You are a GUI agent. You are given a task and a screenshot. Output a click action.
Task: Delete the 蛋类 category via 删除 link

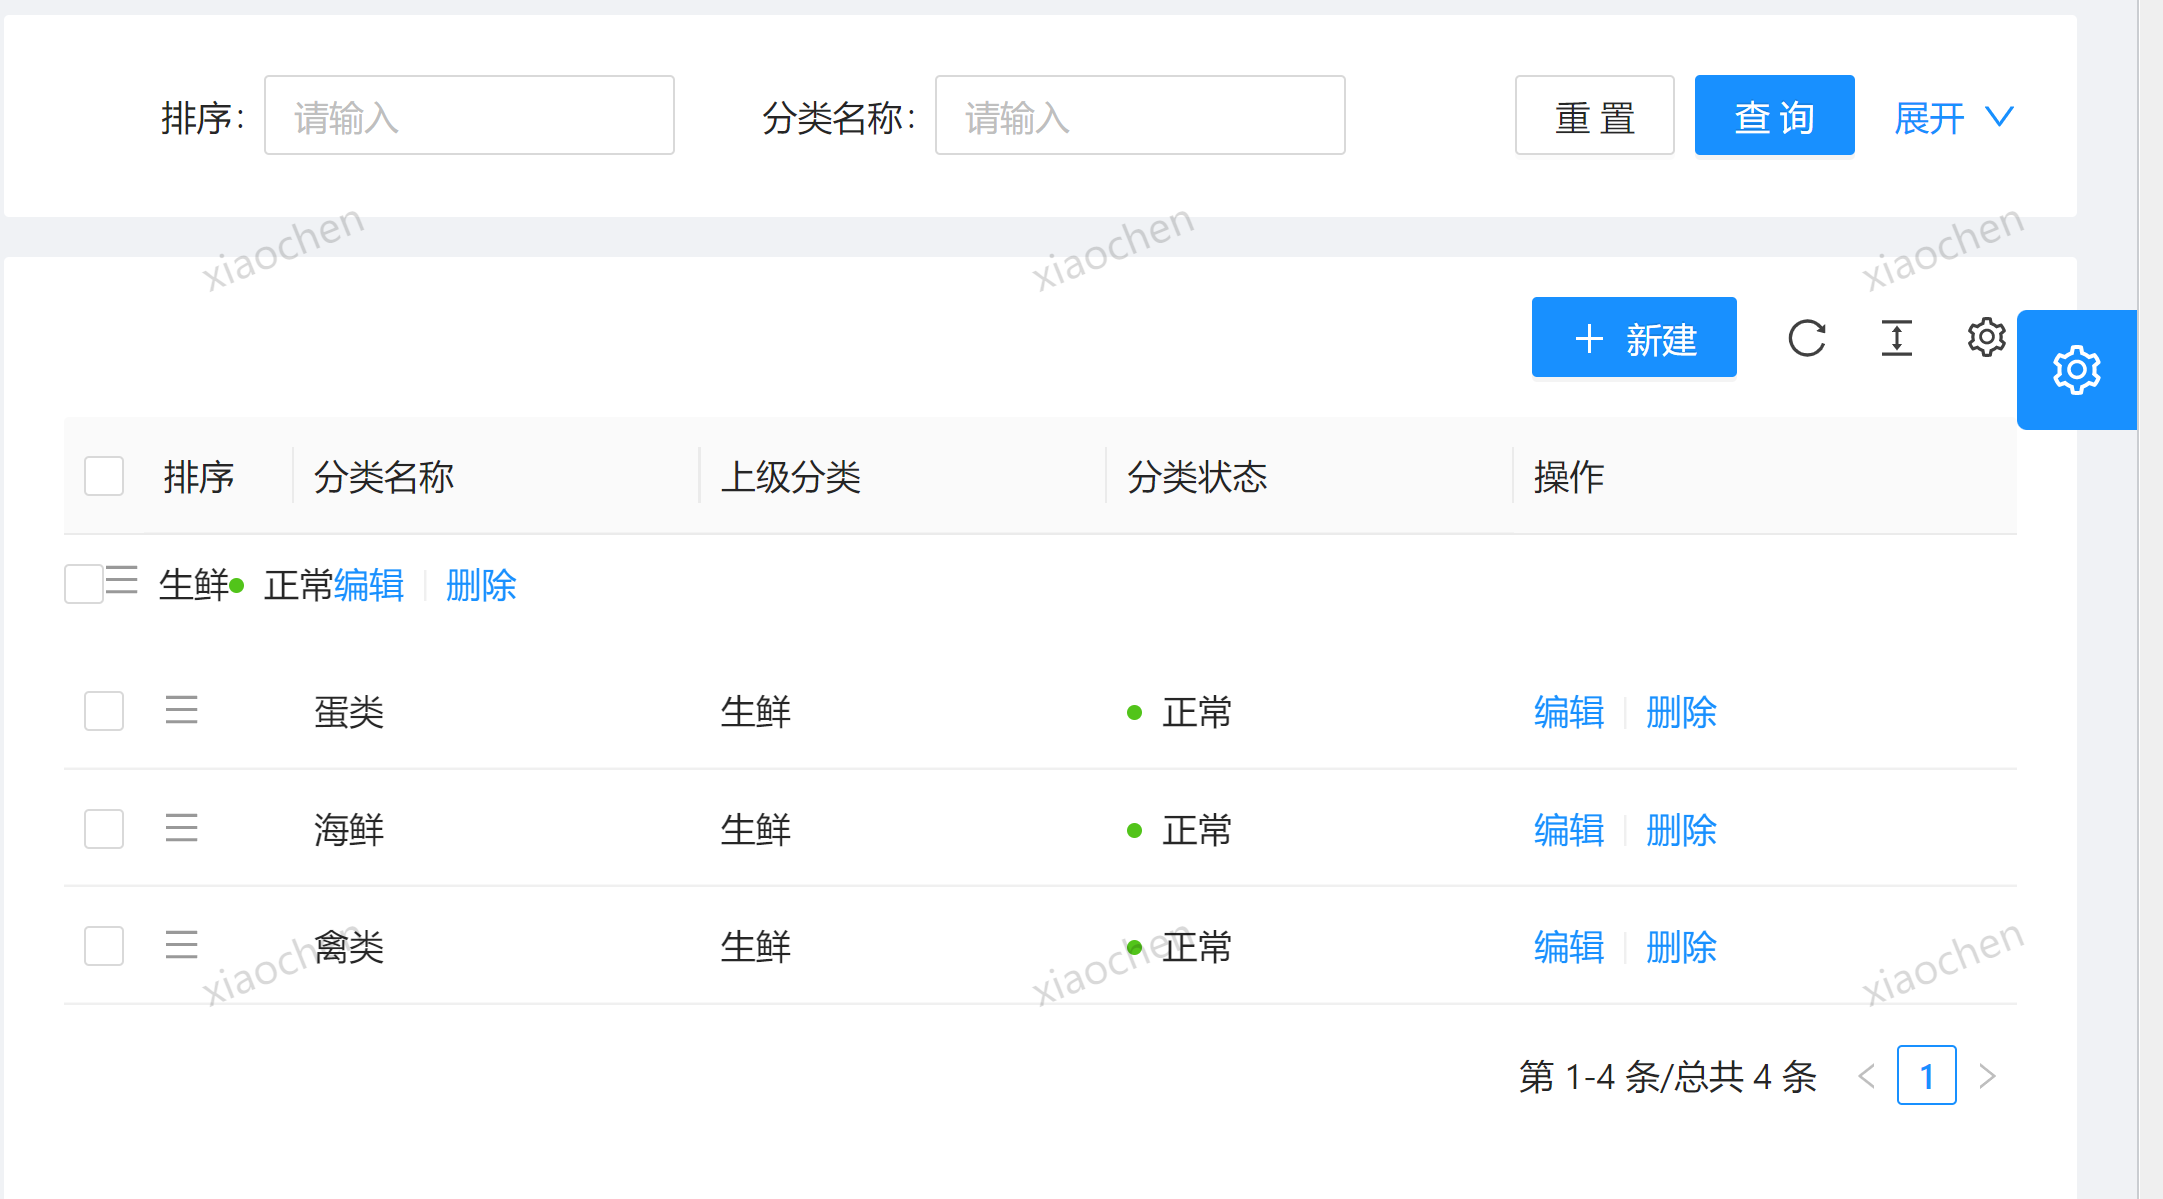(x=1681, y=711)
